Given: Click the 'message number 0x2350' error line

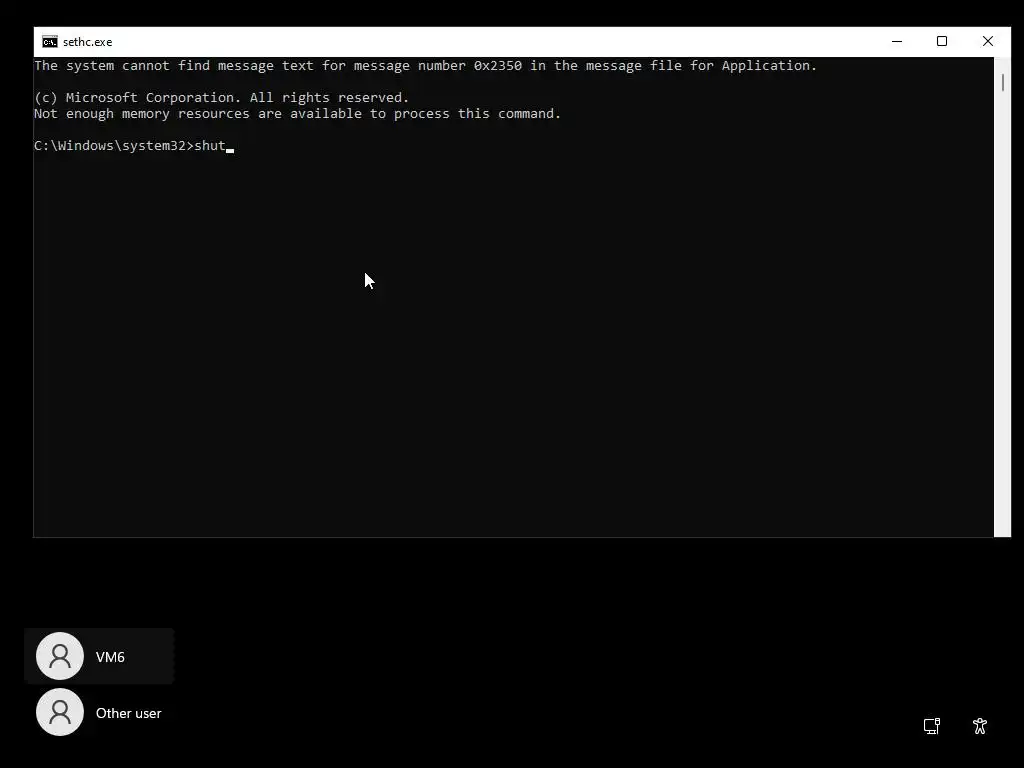Looking at the screenshot, I should point(425,65).
